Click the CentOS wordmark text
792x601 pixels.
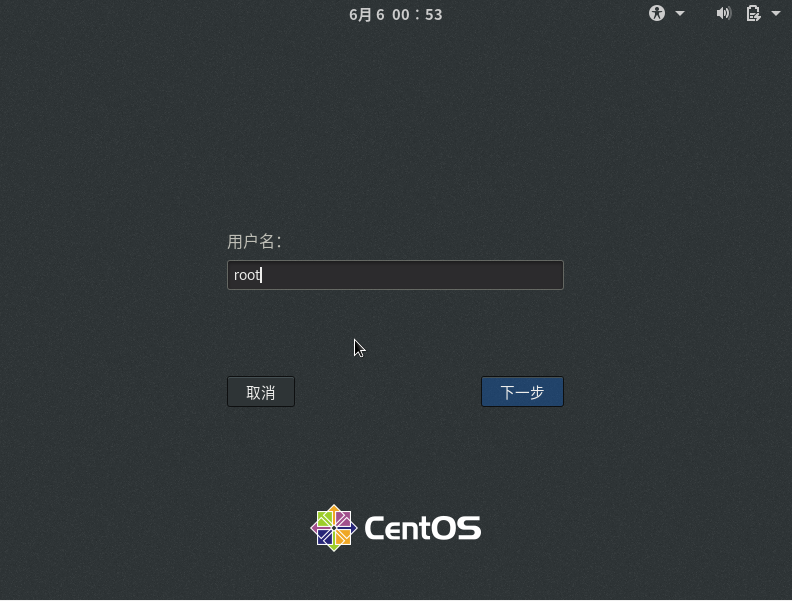pyautogui.click(x=422, y=528)
